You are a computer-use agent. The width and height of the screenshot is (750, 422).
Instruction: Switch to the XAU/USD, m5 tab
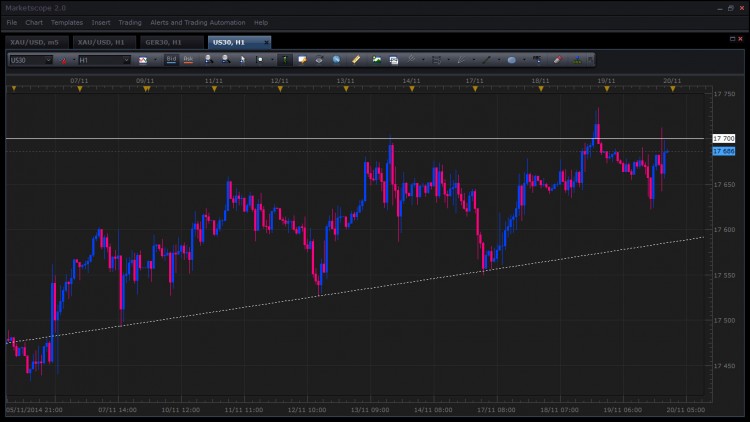[x=34, y=42]
